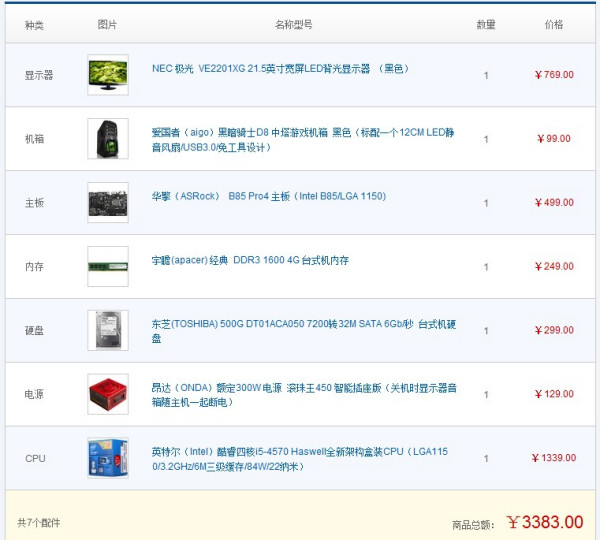Open the ASRock B85 Pro4 motherboard link

tap(269, 196)
